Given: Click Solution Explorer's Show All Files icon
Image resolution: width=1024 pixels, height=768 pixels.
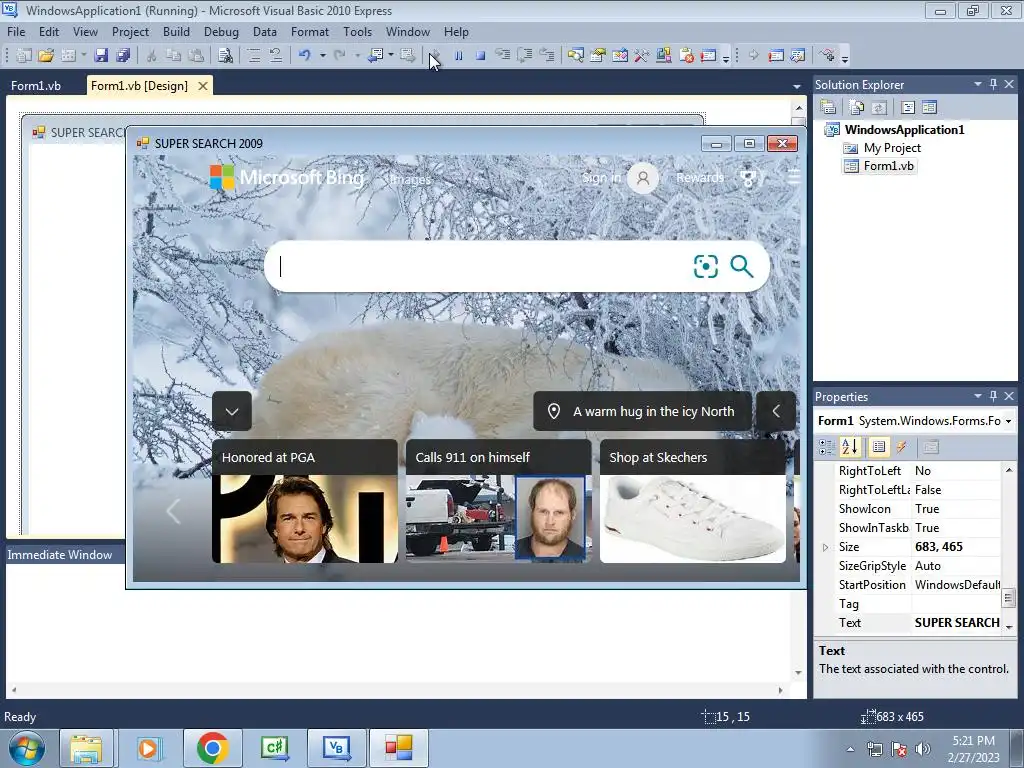Looking at the screenshot, I should (x=857, y=107).
